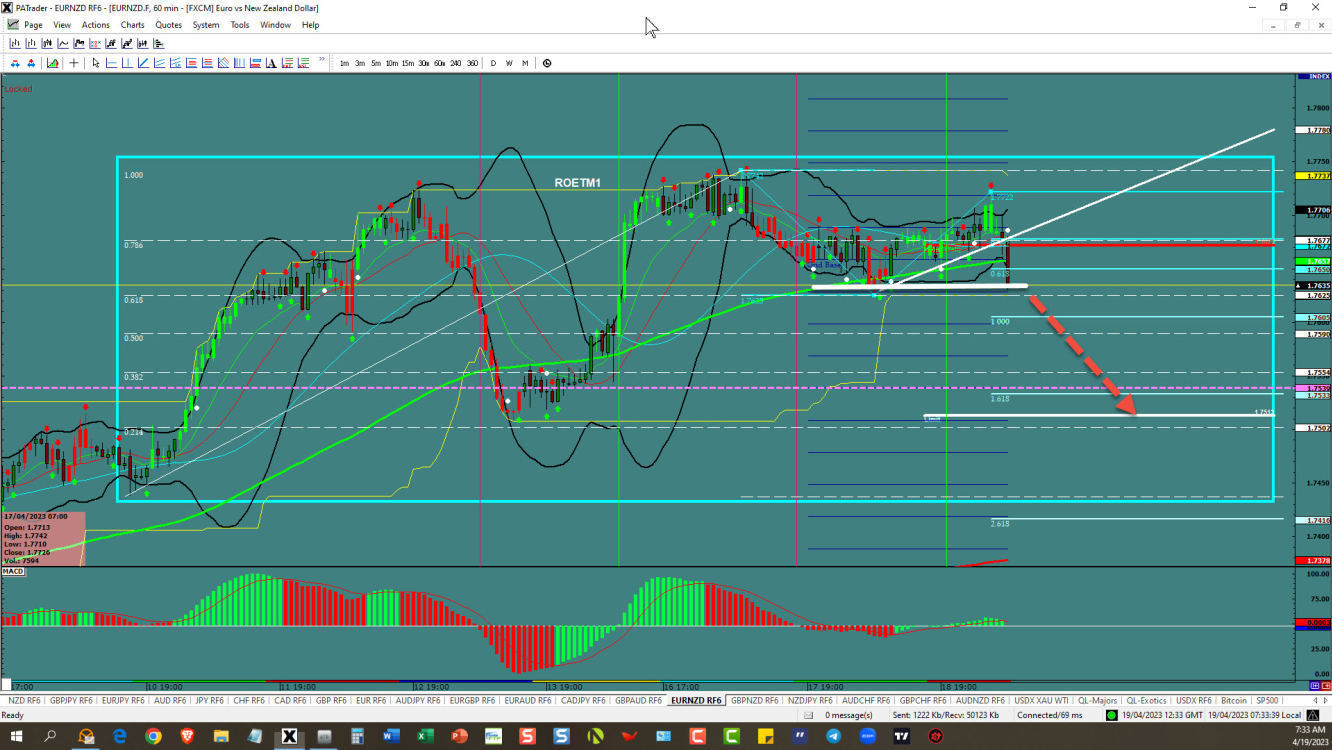
Task: Click the clock icon after timeframe buttons
Action: (x=547, y=63)
